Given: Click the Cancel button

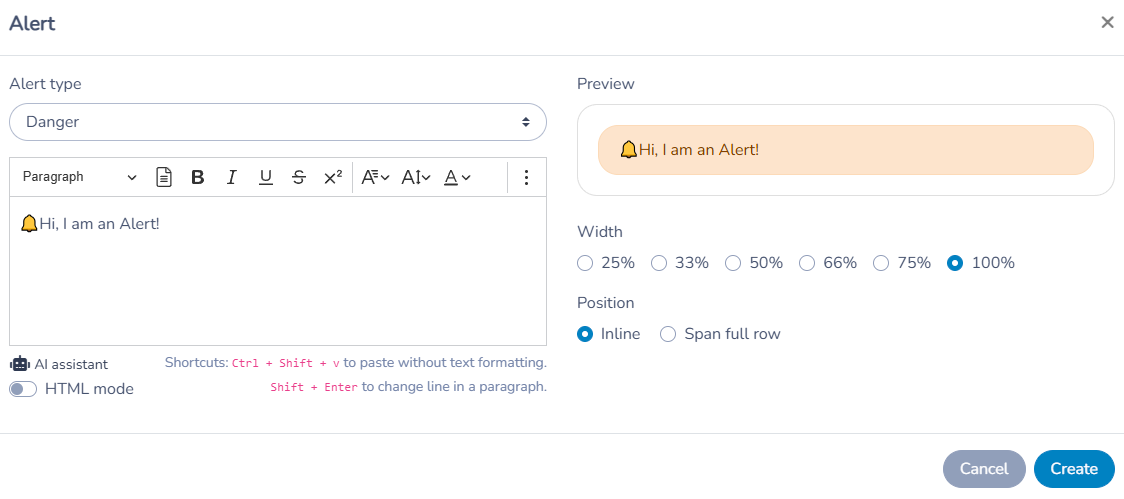Looking at the screenshot, I should click(x=984, y=469).
